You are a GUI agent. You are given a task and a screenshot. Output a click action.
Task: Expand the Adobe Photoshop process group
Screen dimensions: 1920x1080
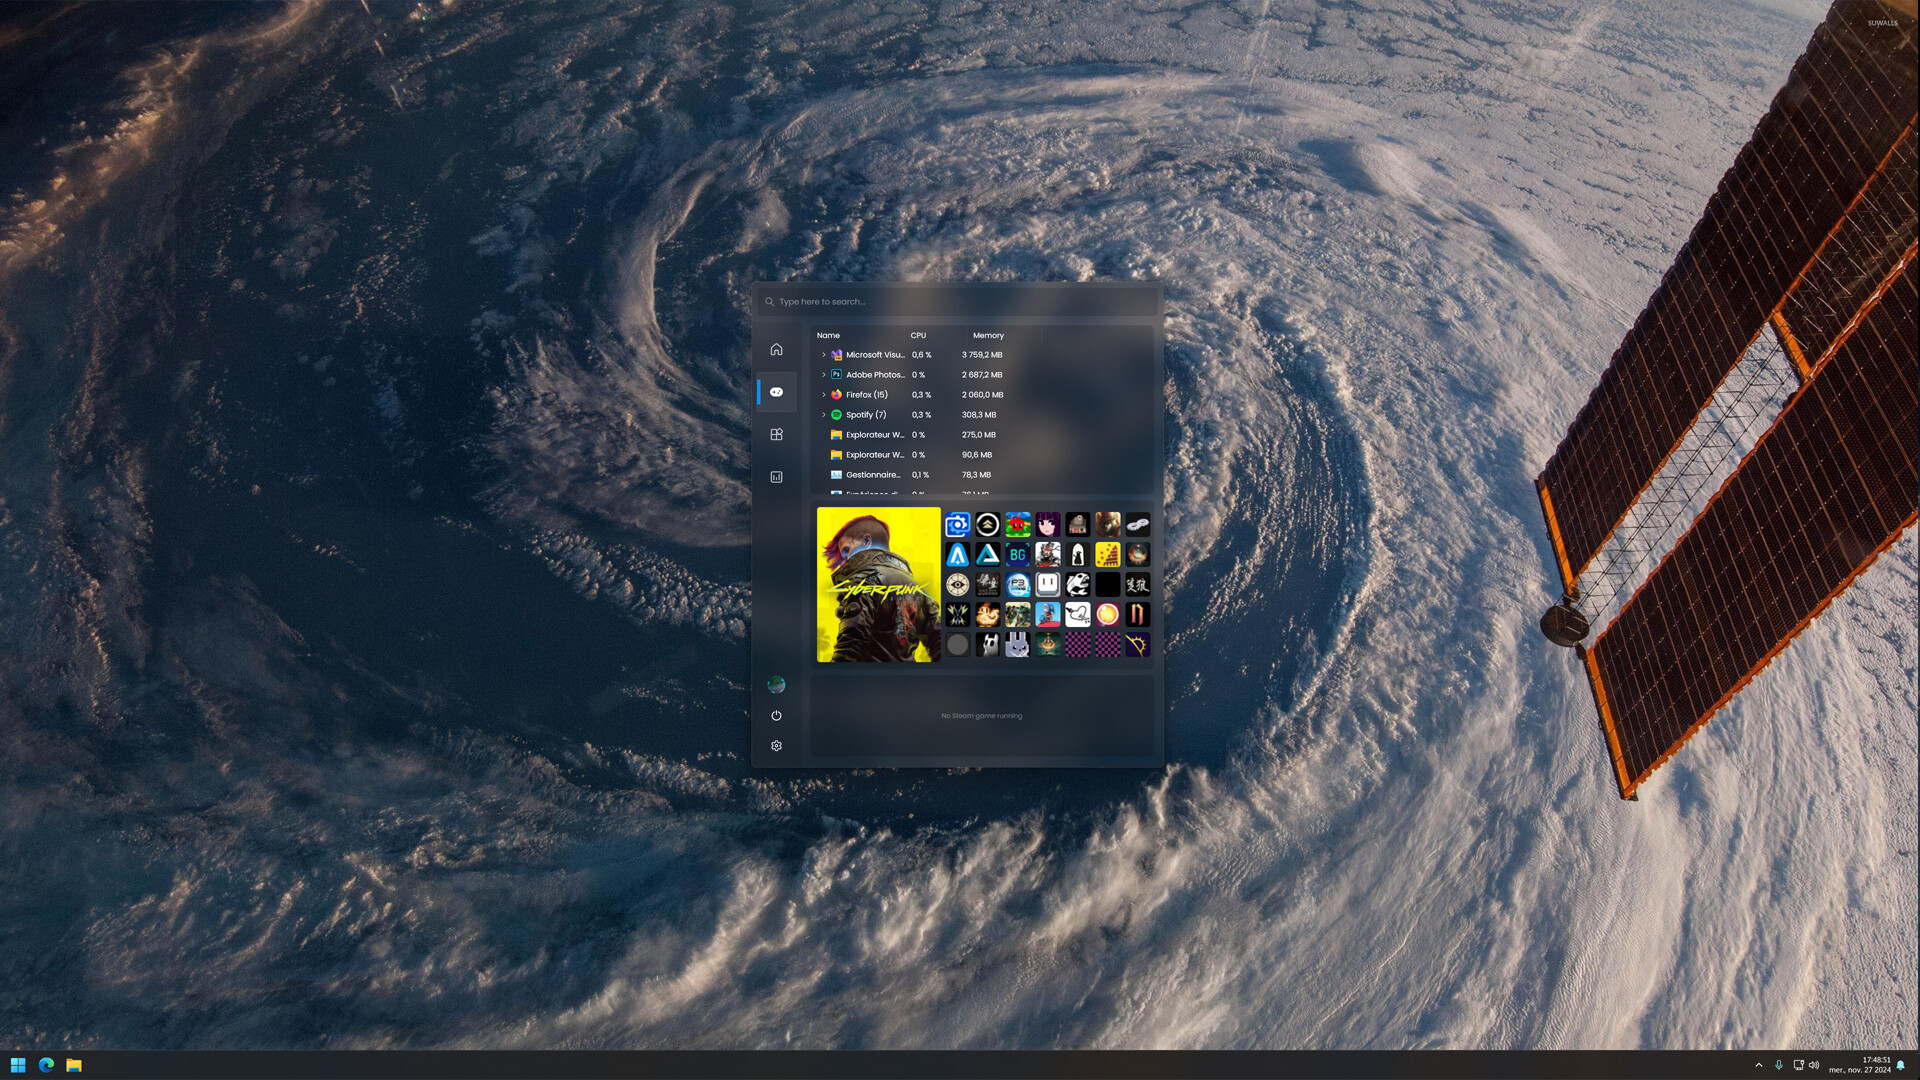click(823, 374)
